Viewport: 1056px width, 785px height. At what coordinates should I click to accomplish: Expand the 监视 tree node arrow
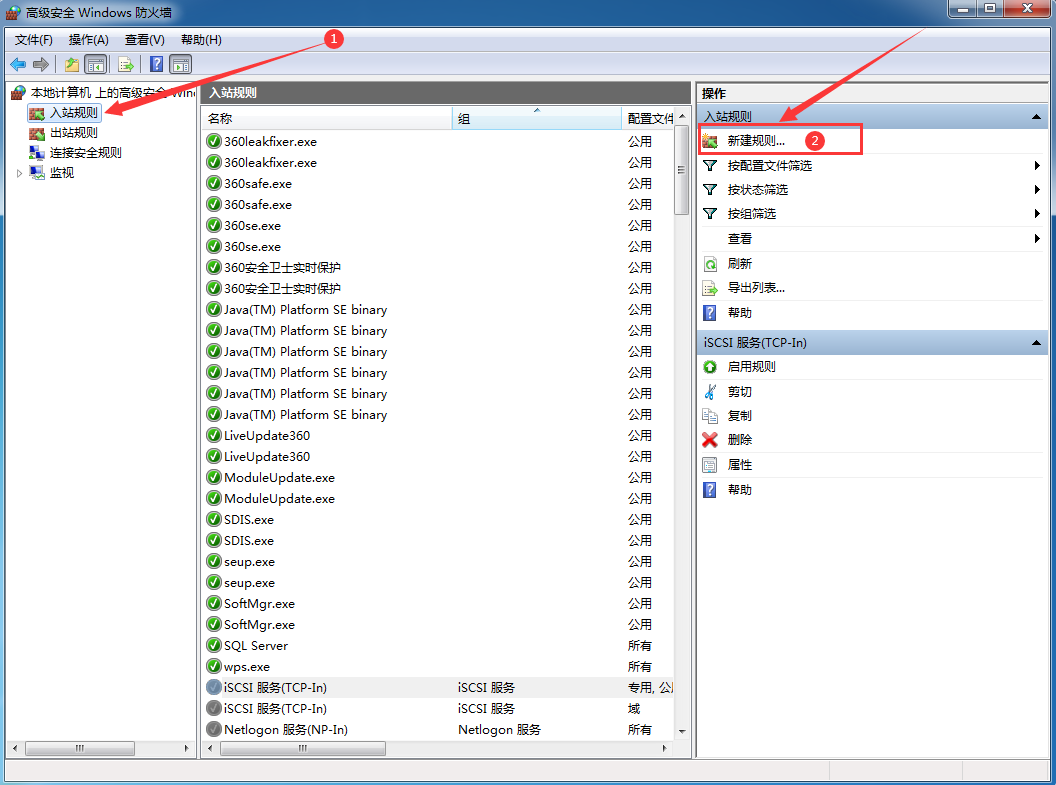click(x=19, y=173)
